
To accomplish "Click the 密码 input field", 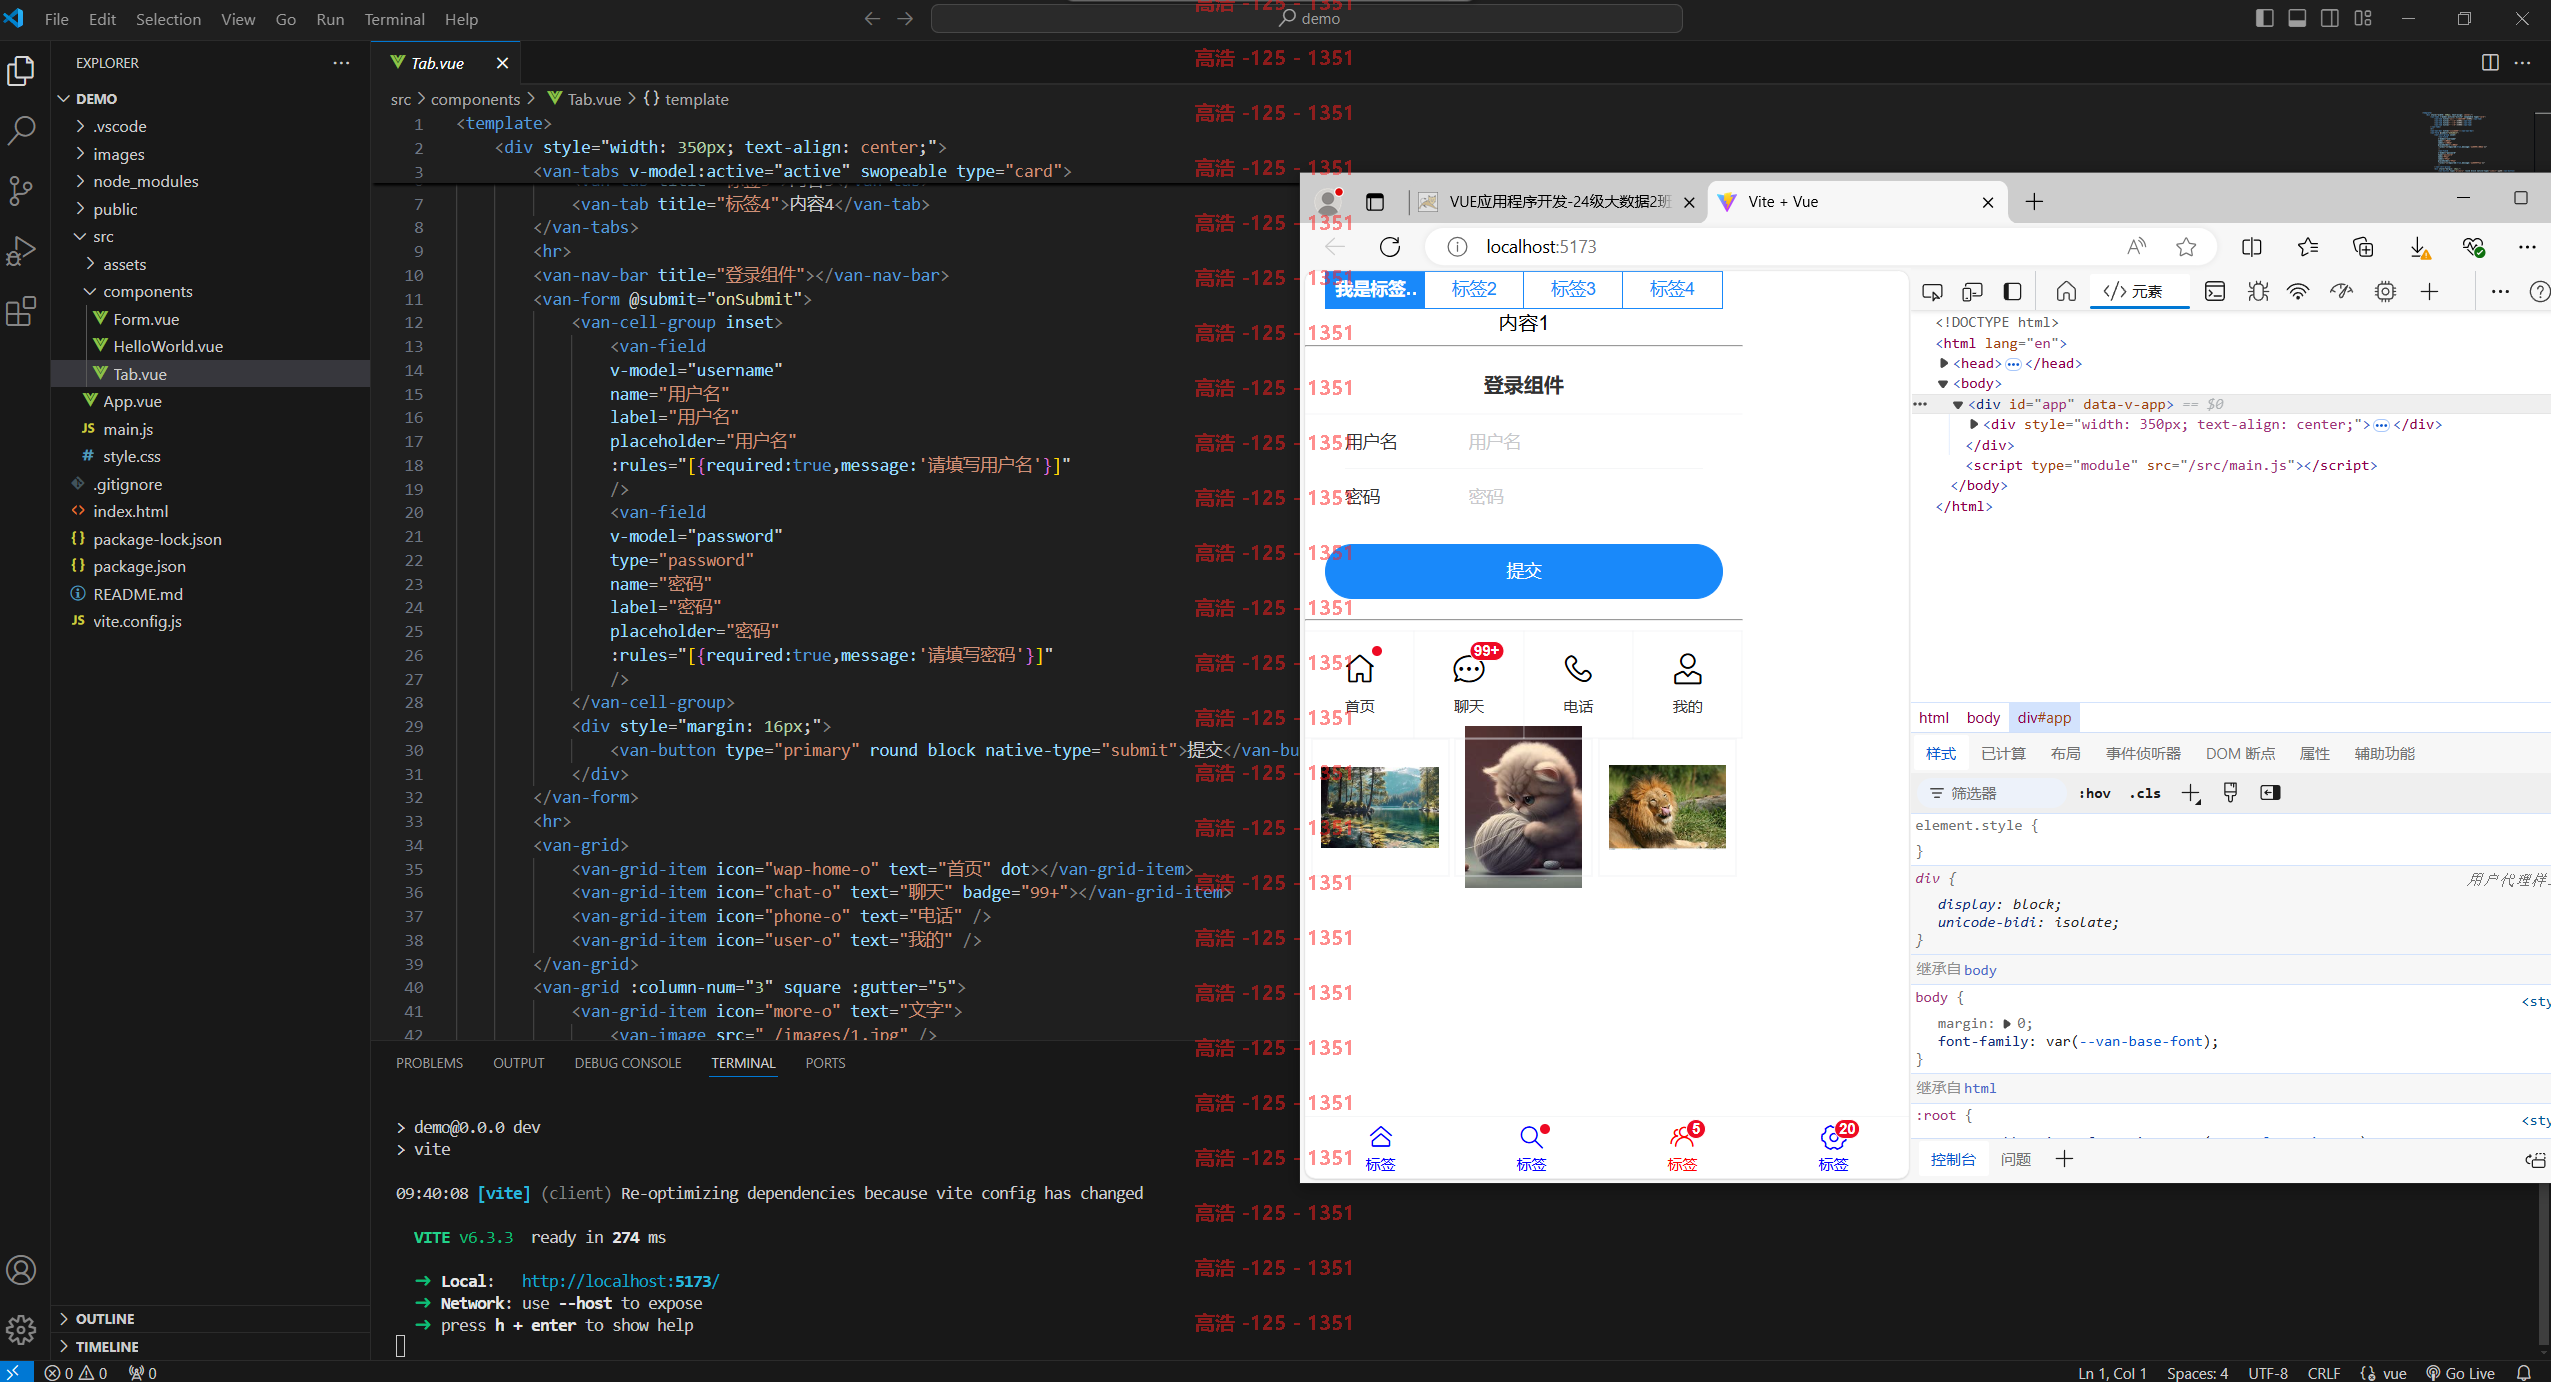I will coord(1585,497).
